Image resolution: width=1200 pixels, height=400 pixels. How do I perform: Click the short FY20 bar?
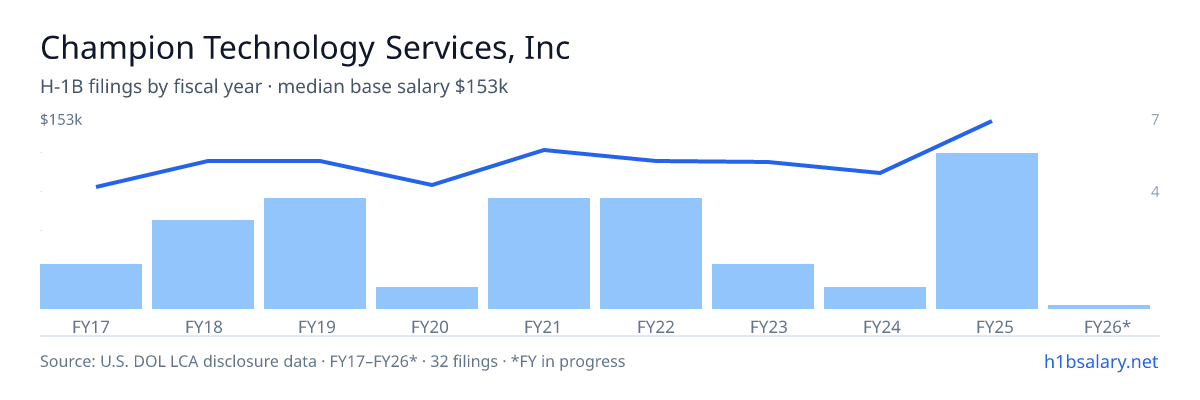(x=427, y=297)
